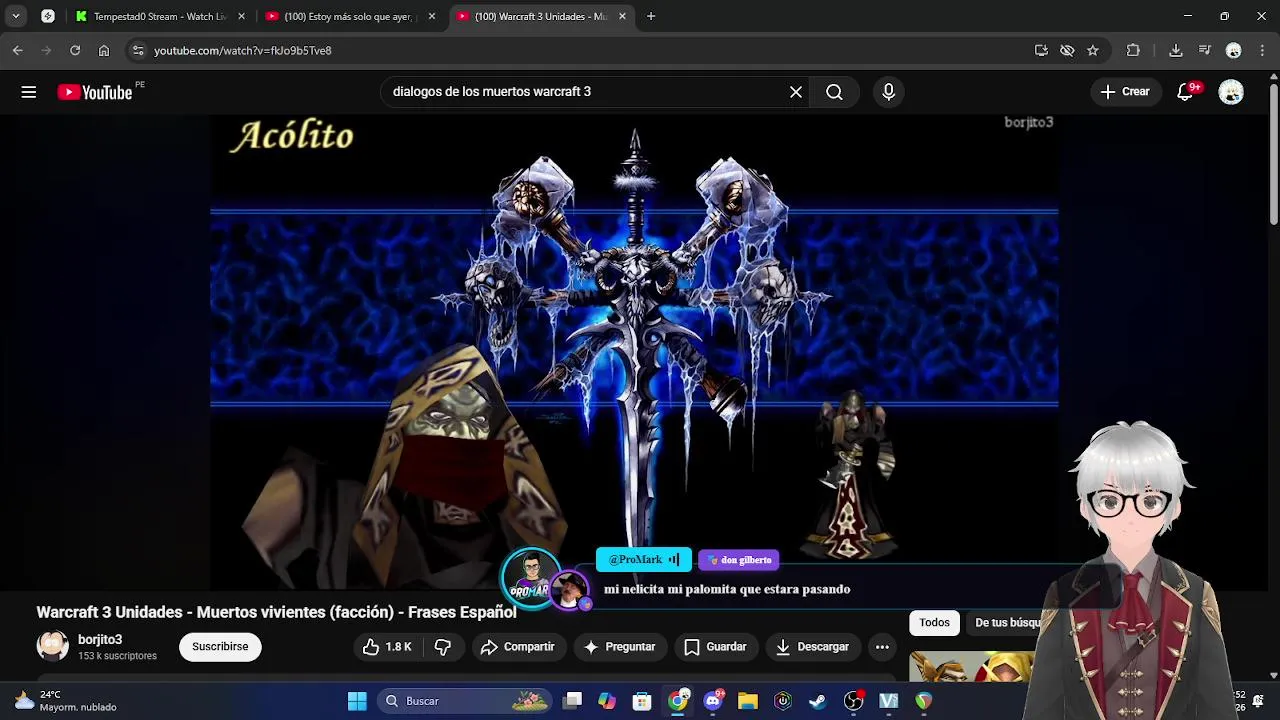Screen dimensions: 1280x720
Task: Switch to Estoy más solo que ayer tab
Action: pos(350,16)
